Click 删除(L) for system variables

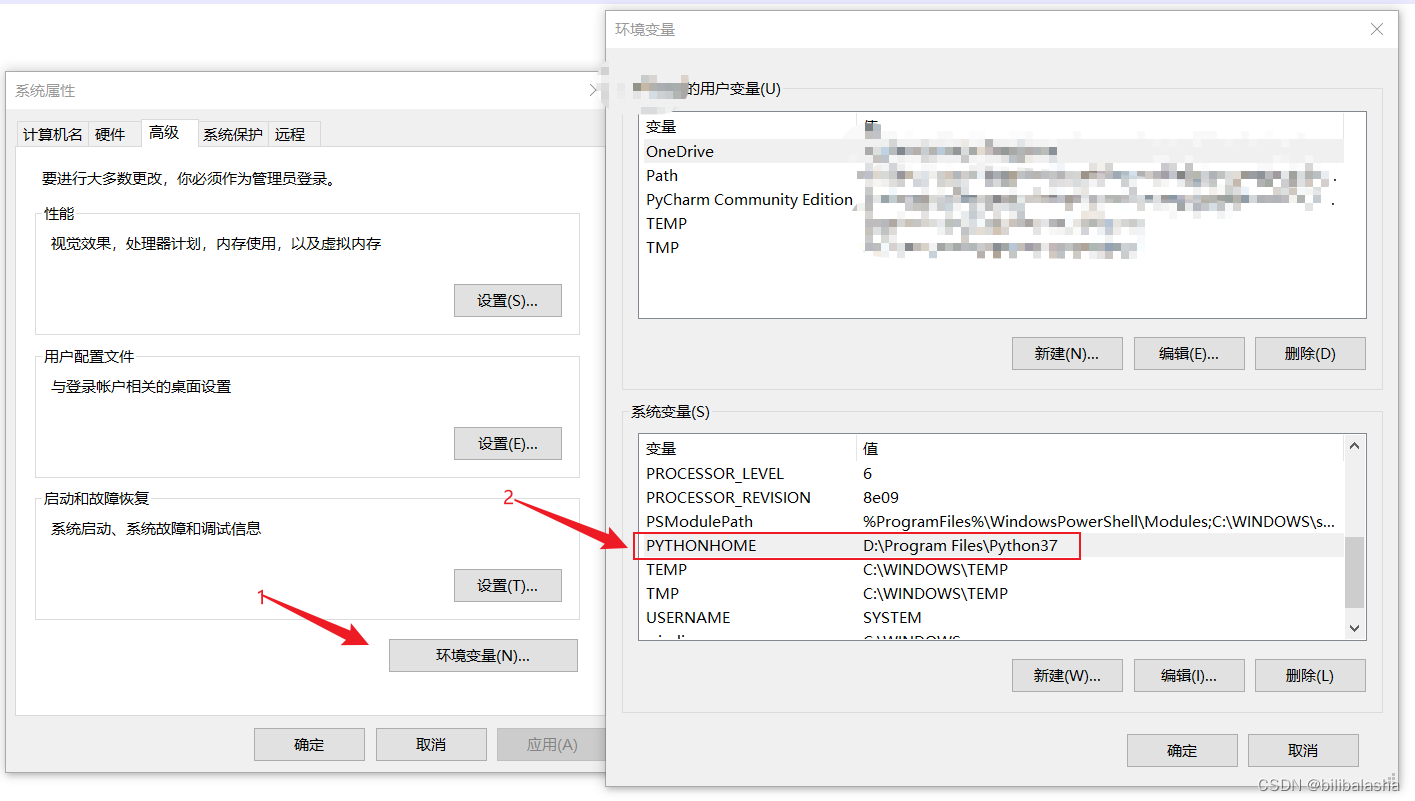pyautogui.click(x=1310, y=675)
